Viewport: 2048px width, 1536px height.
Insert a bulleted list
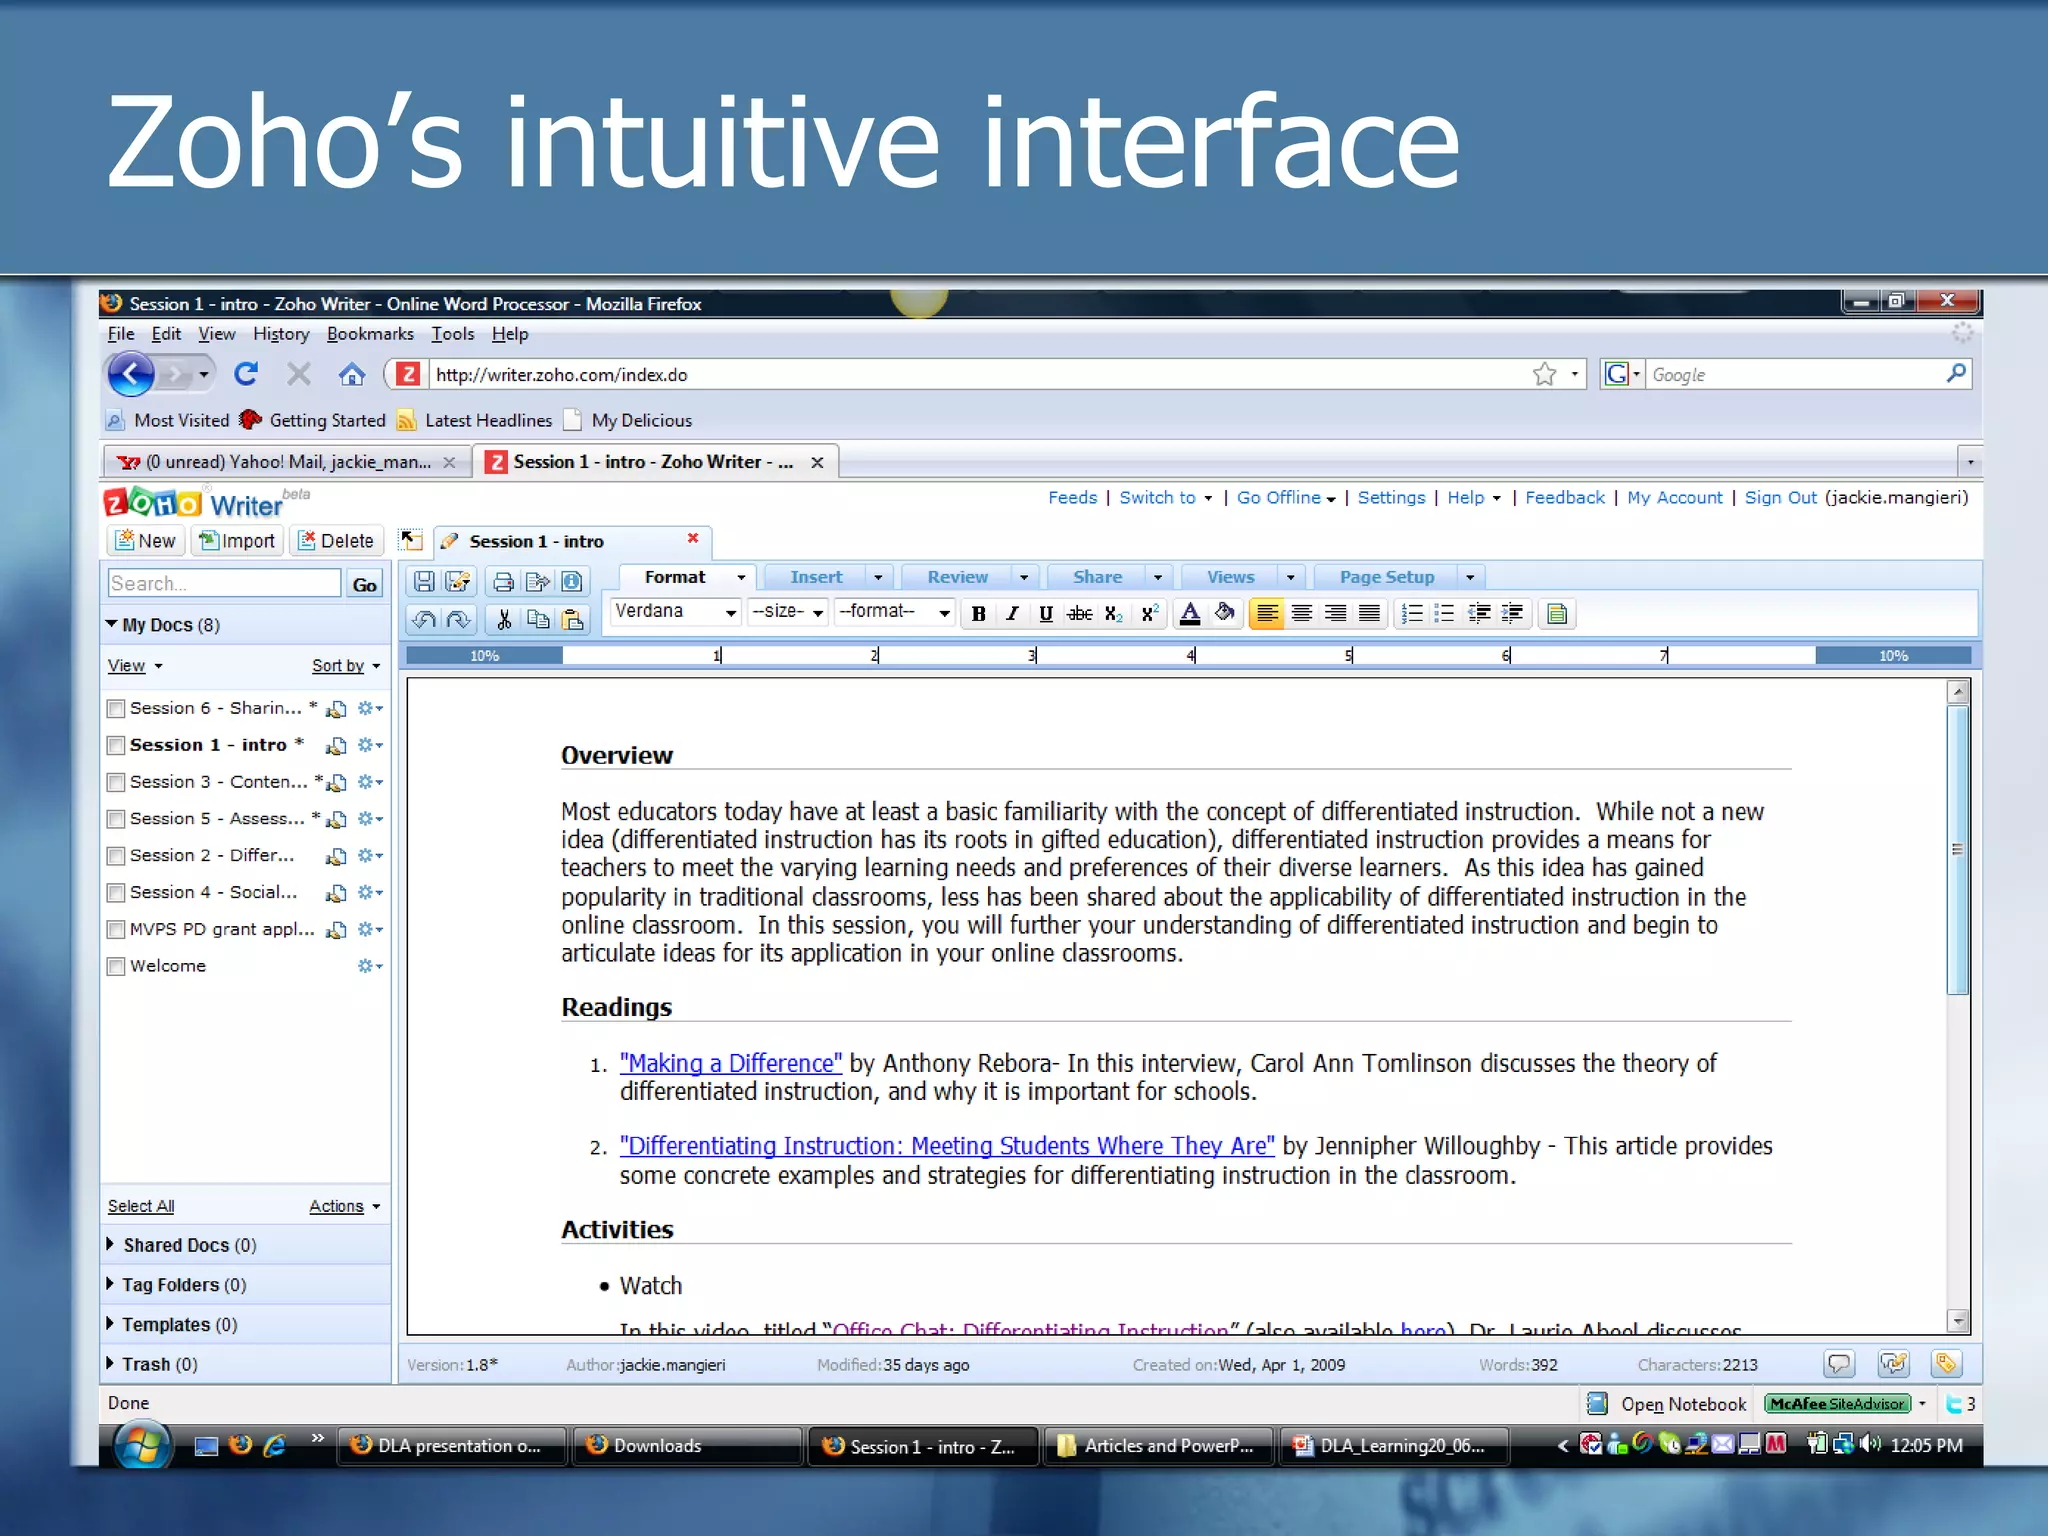(1444, 614)
